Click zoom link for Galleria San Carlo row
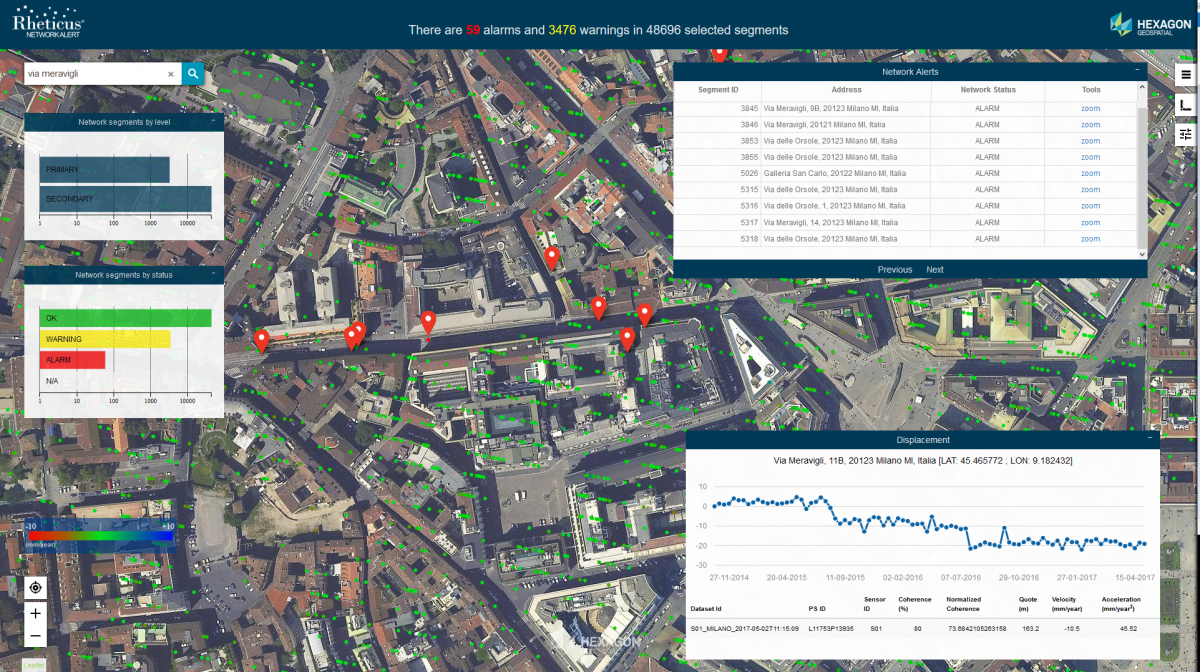This screenshot has width=1200, height=672. tap(1090, 173)
